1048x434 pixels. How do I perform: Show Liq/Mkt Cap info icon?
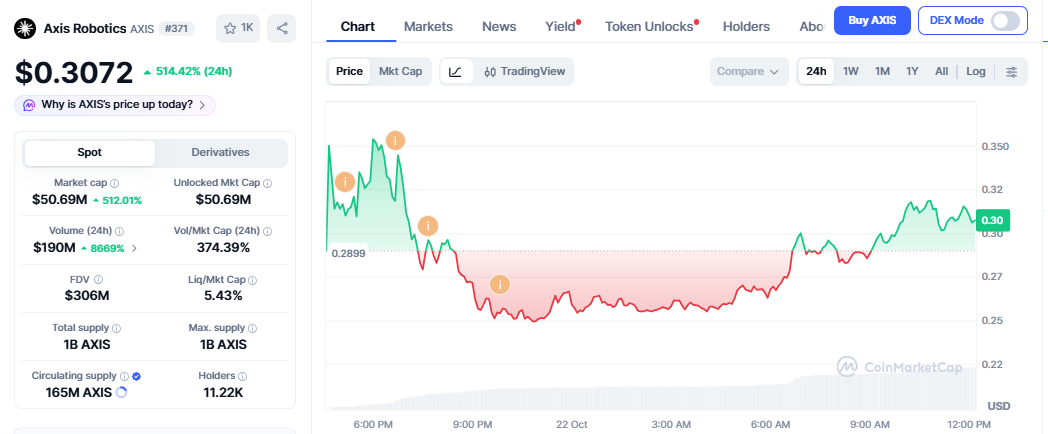[253, 280]
